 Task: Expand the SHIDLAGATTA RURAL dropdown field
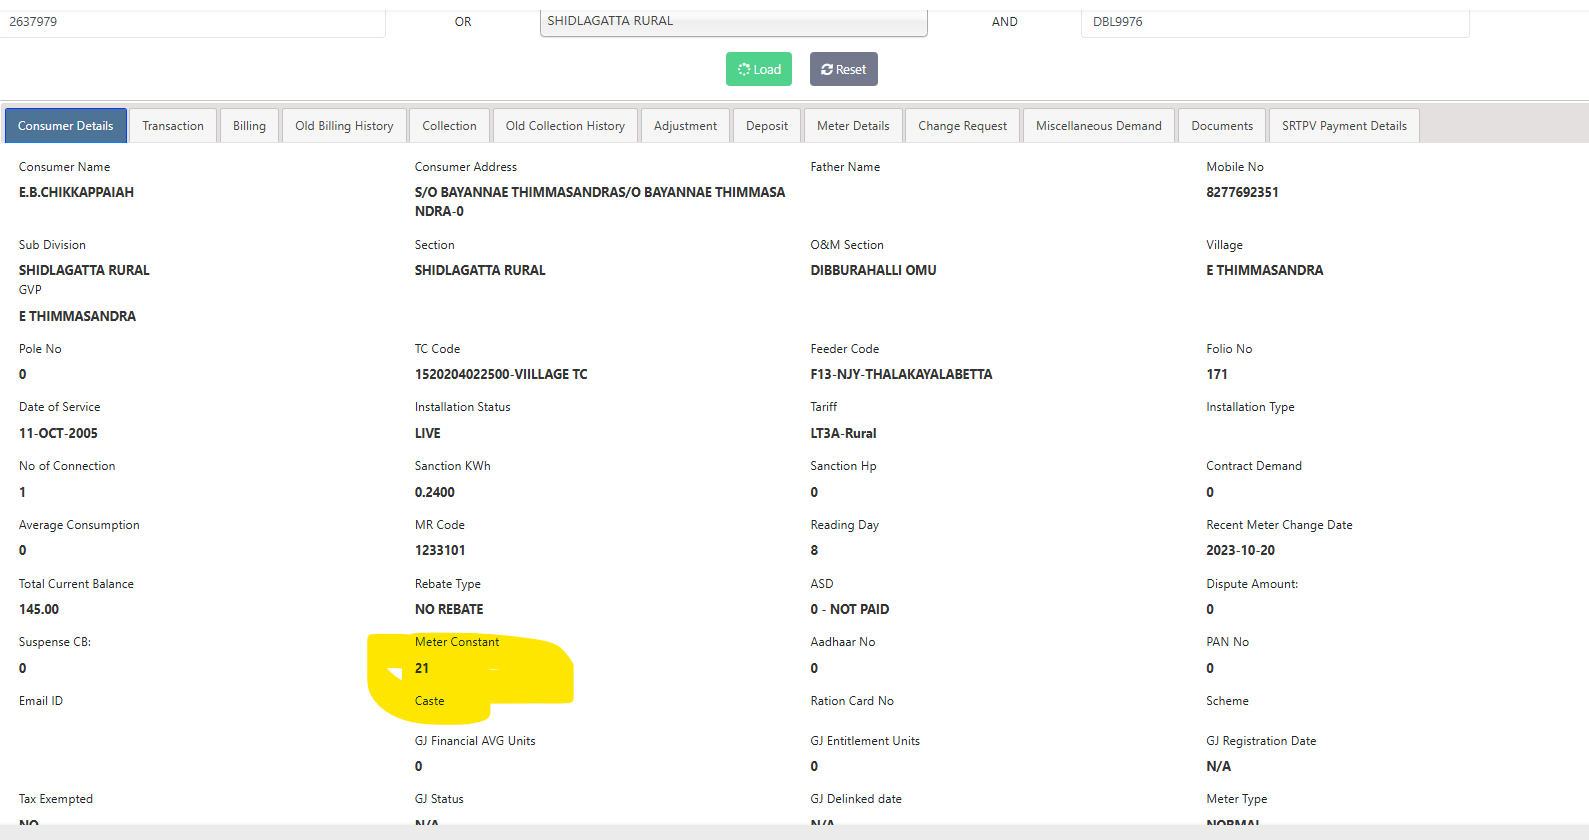click(x=733, y=22)
